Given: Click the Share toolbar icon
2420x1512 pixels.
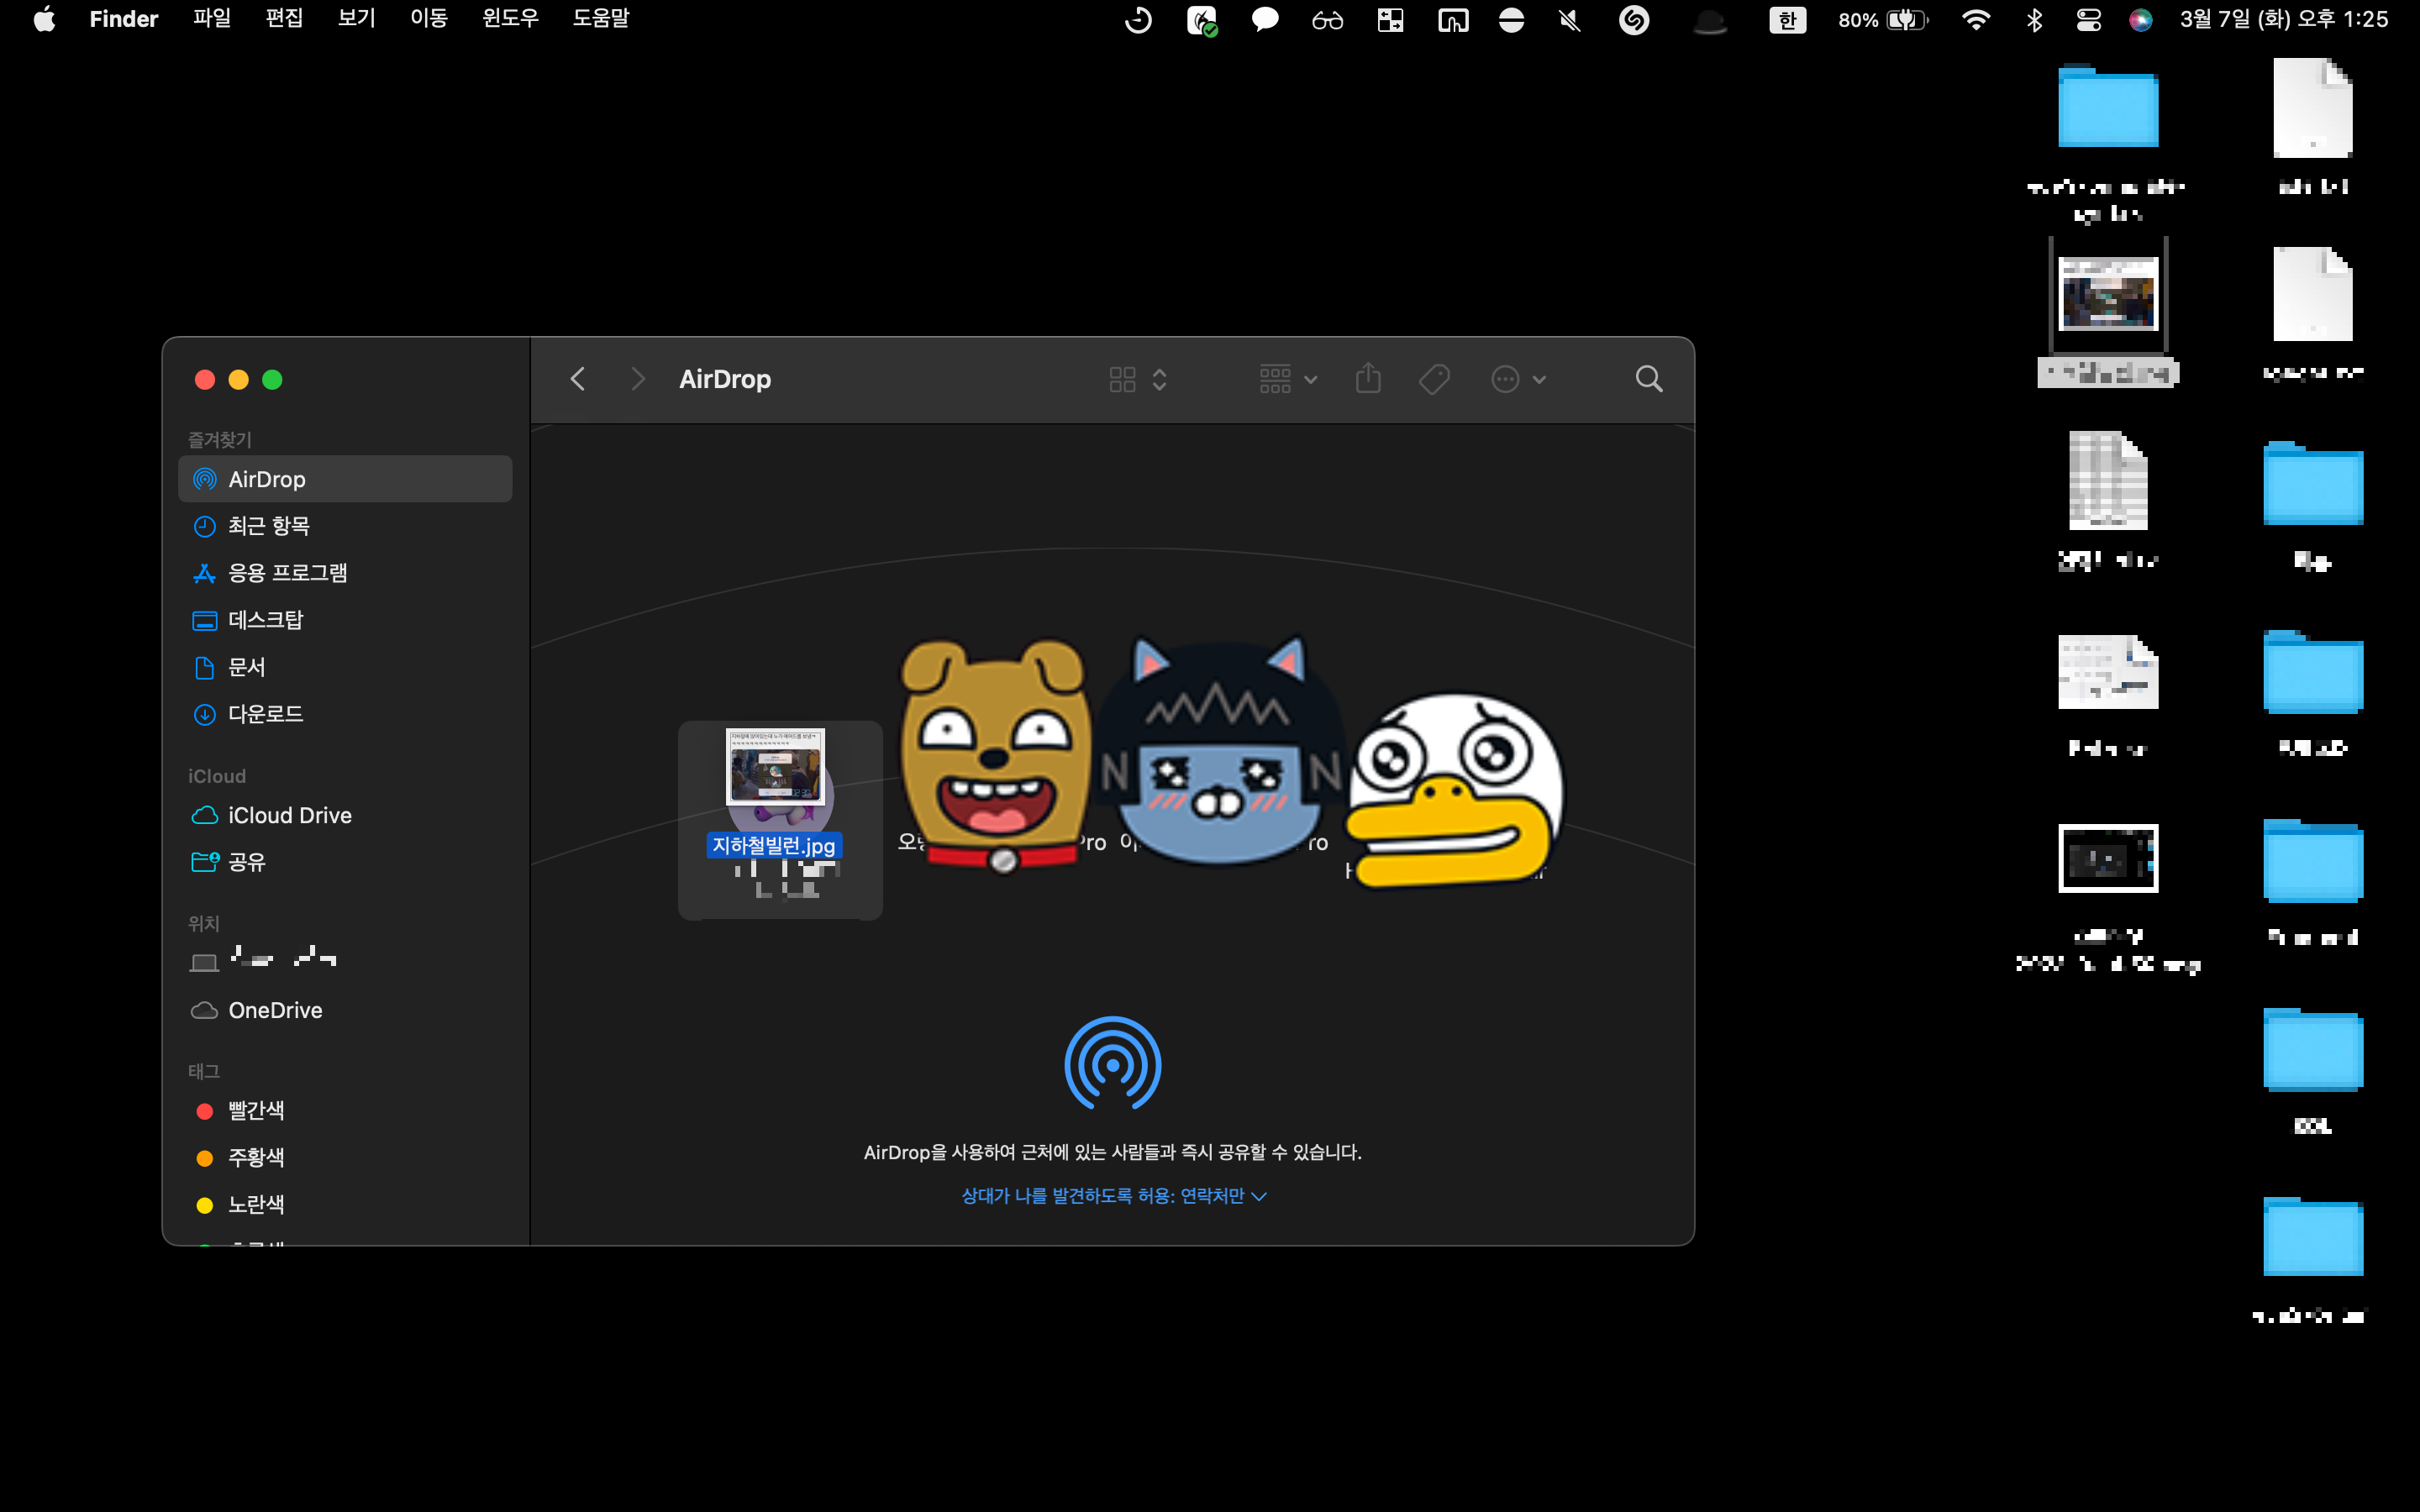Looking at the screenshot, I should (1368, 379).
